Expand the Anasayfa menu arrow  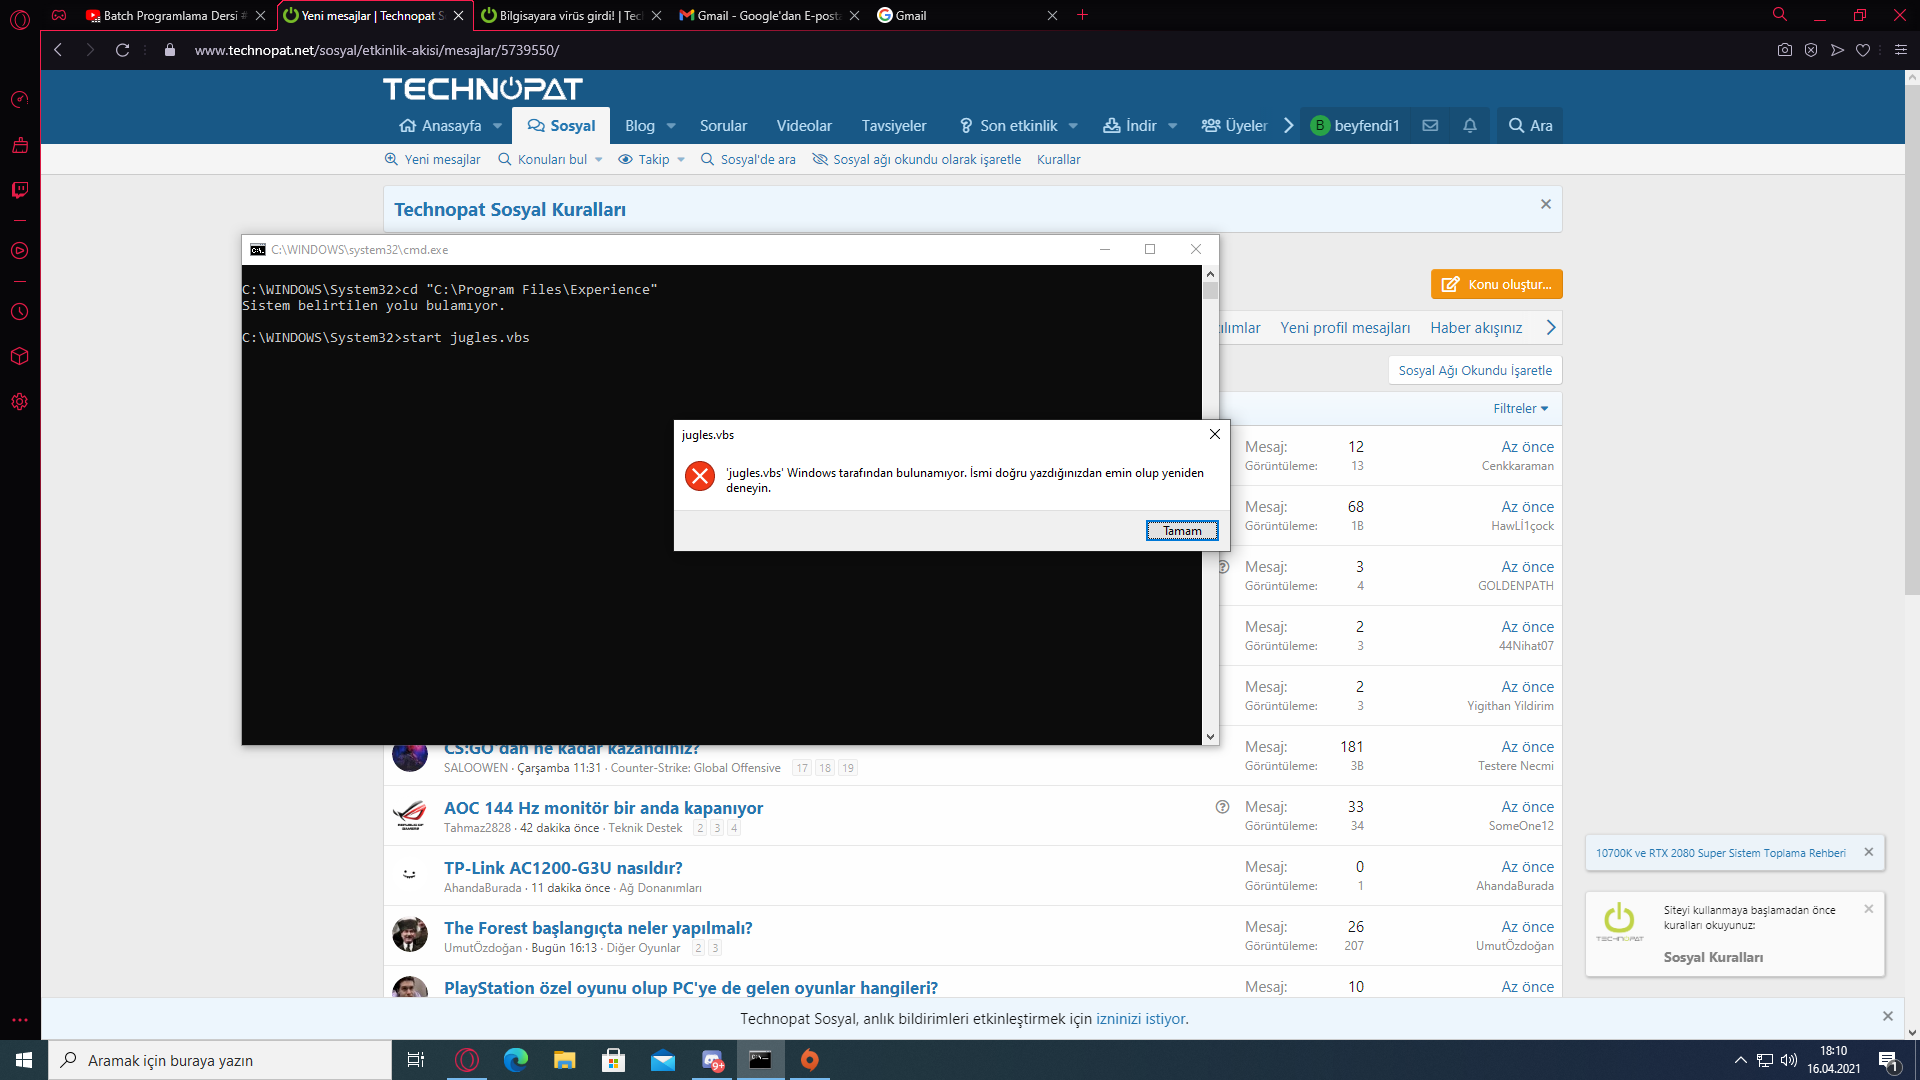[497, 126]
